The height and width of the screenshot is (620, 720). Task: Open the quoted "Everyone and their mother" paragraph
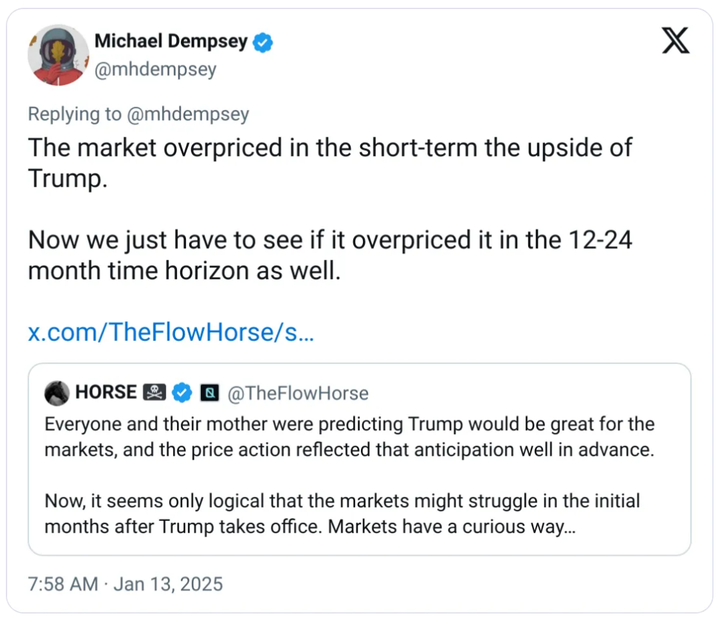point(350,436)
